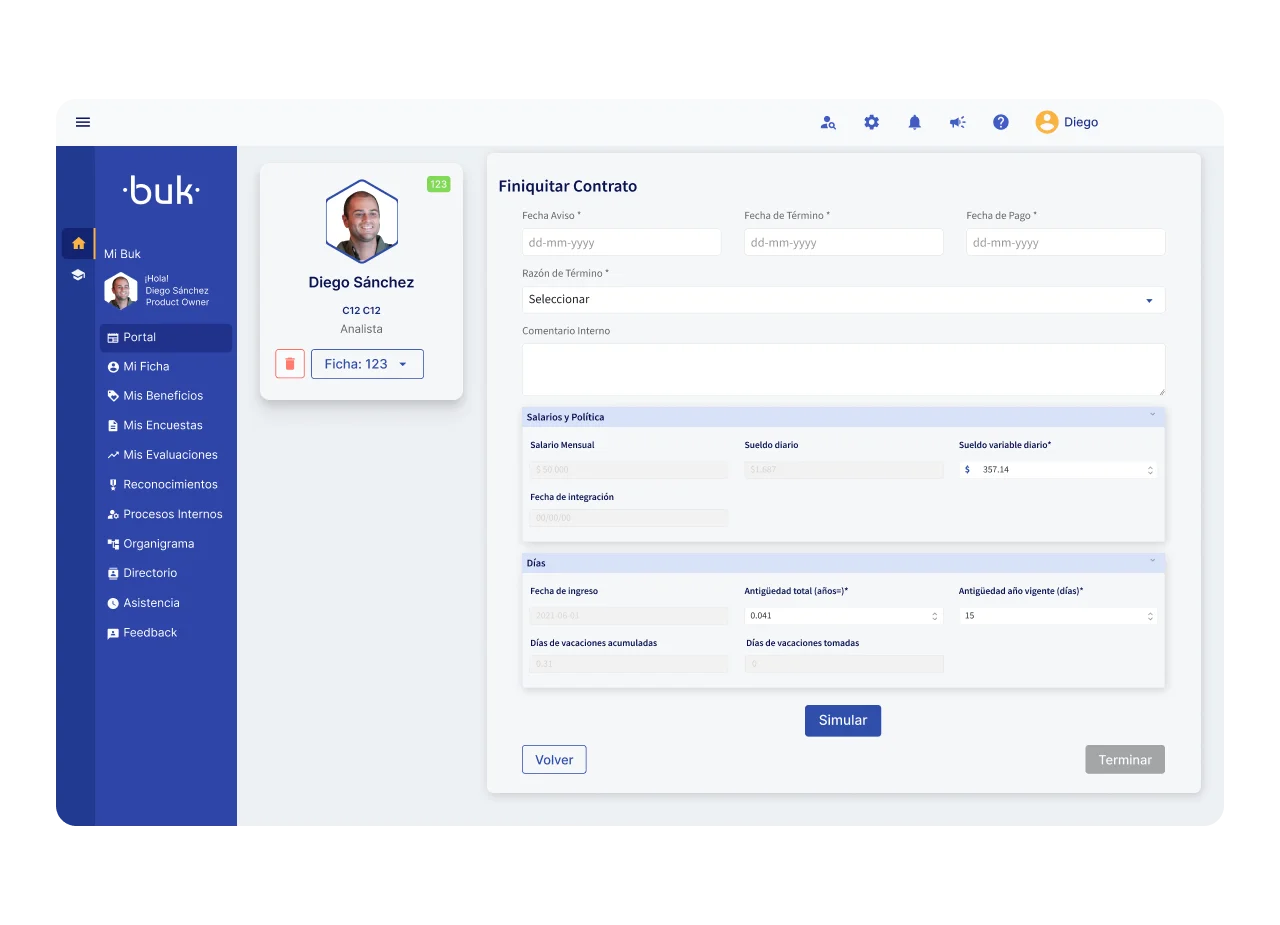Expand the Razón de Término selector
The image size is (1280, 925).
pyautogui.click(x=843, y=300)
